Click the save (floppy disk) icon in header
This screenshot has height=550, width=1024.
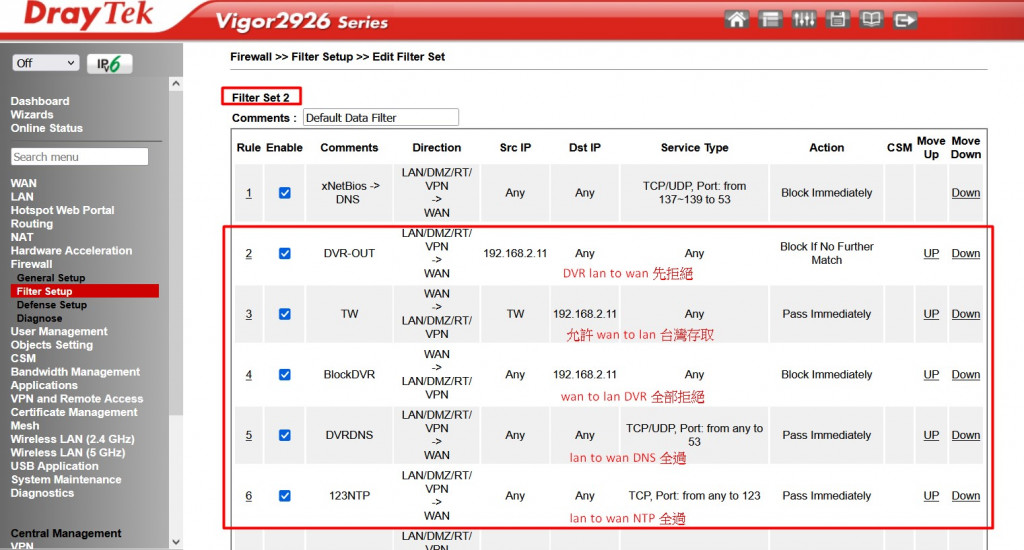click(x=837, y=20)
